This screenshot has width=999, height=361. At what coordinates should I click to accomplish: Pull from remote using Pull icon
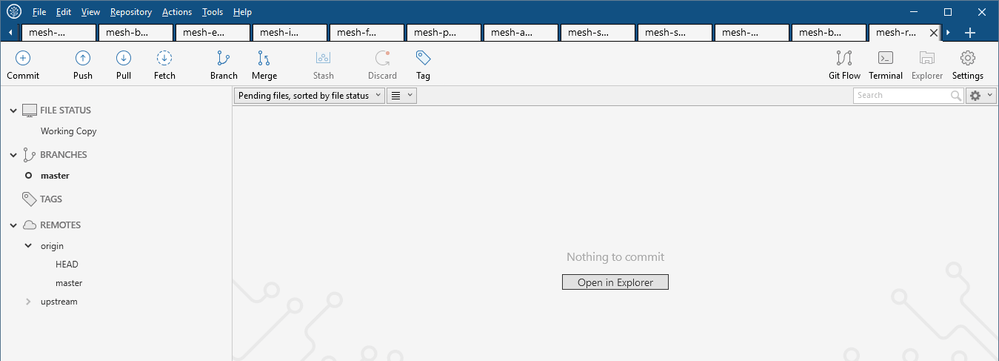124,59
